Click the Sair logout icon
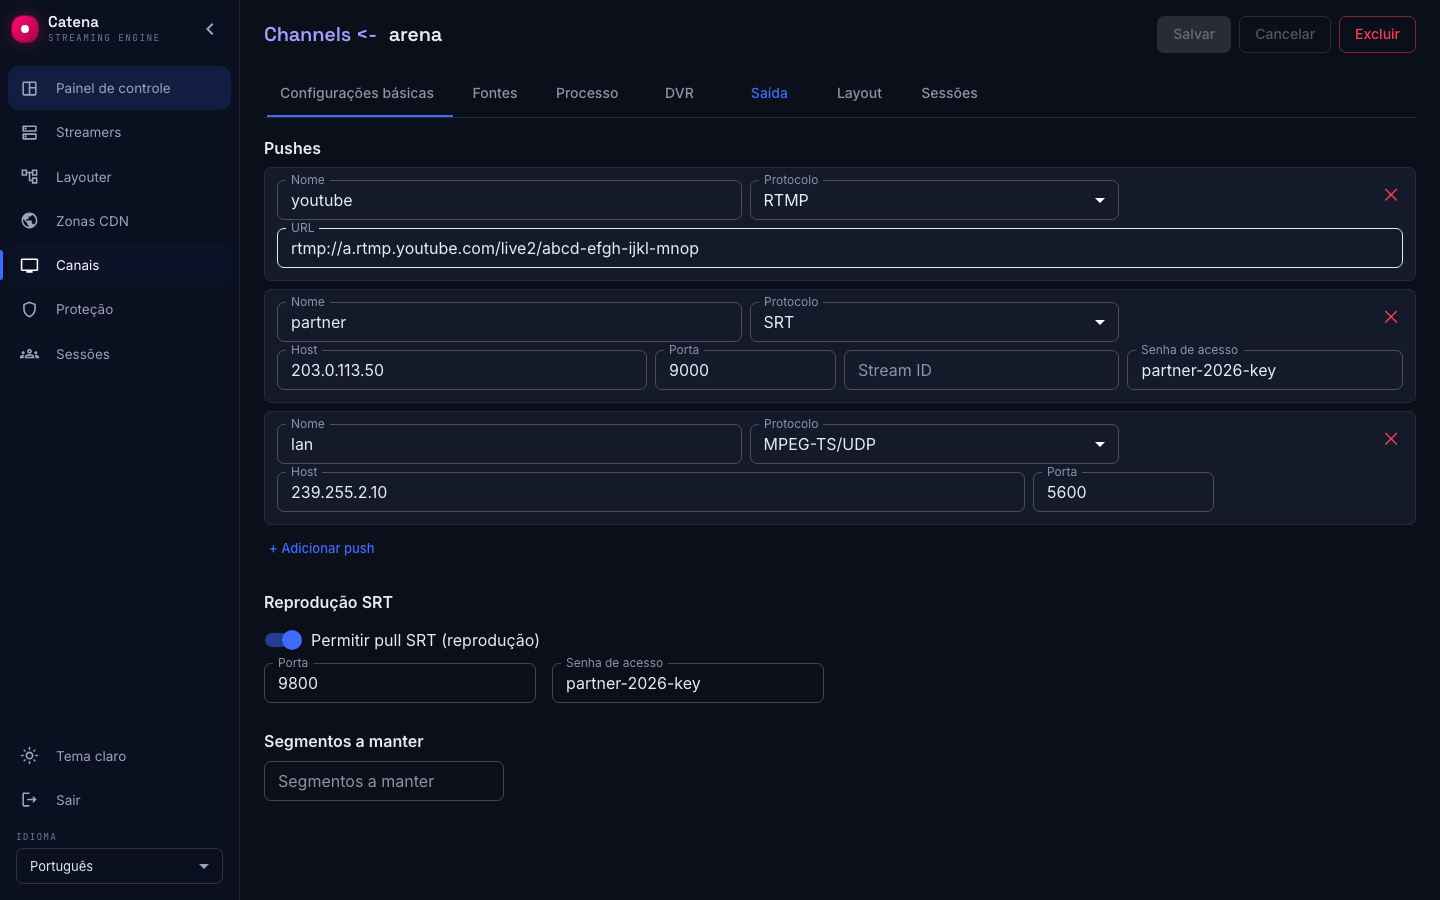 click(x=30, y=800)
